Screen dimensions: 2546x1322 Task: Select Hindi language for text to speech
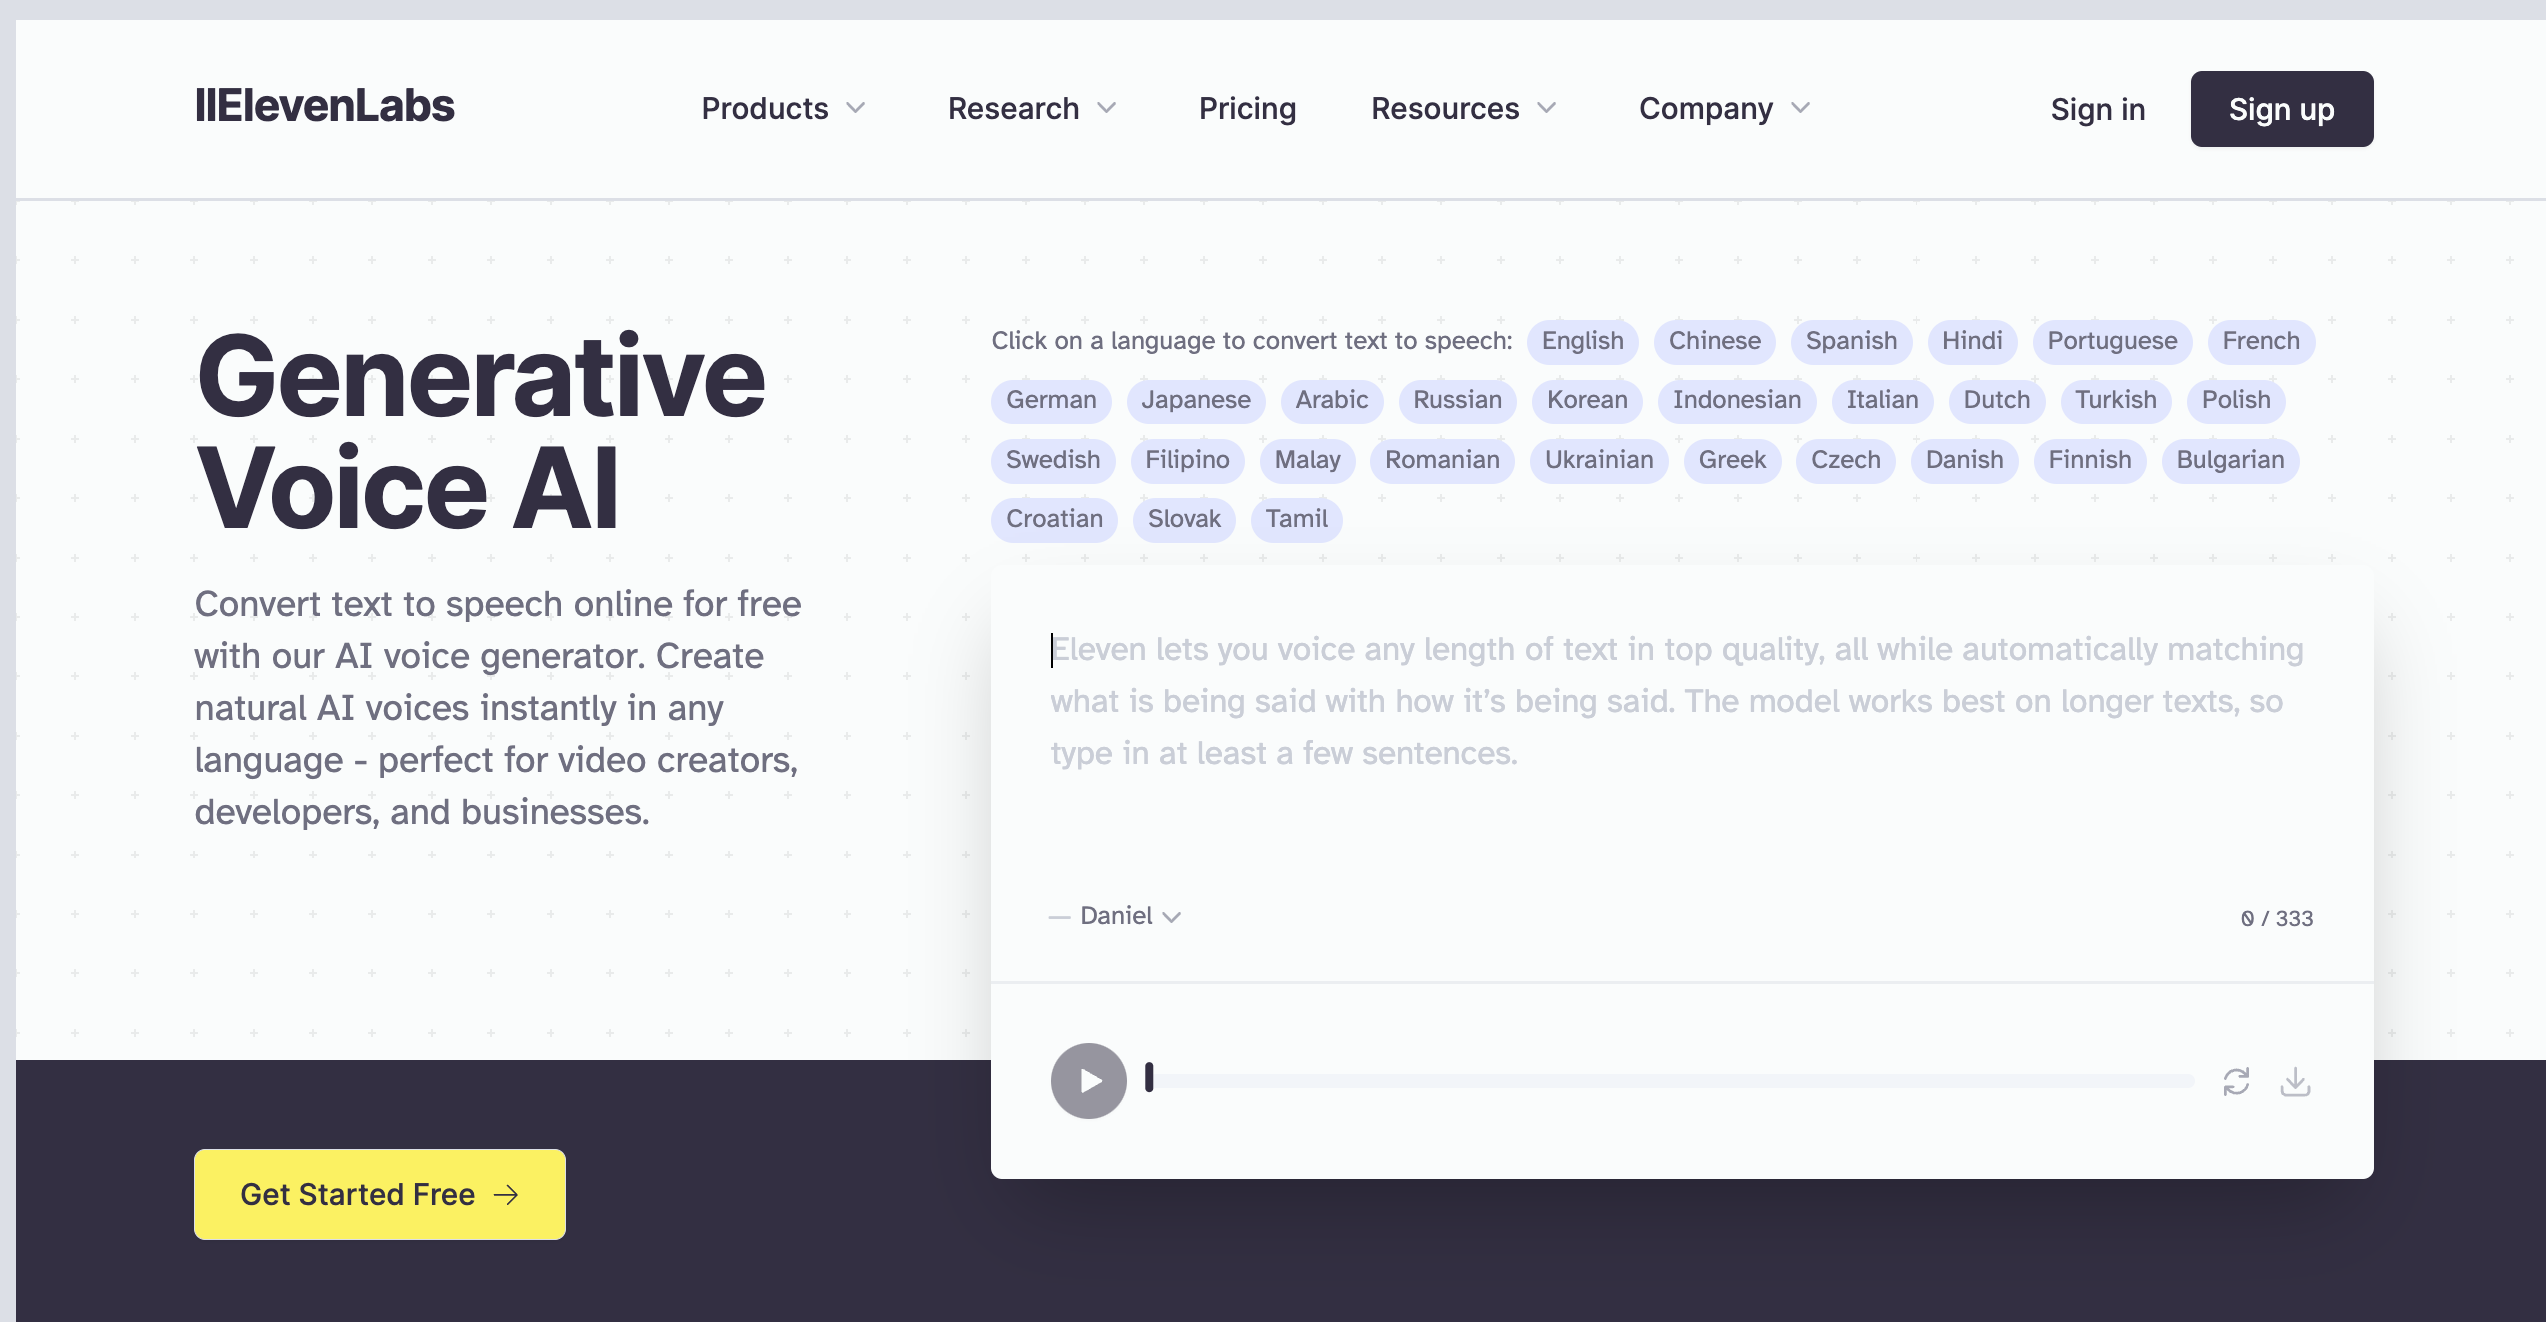1972,340
